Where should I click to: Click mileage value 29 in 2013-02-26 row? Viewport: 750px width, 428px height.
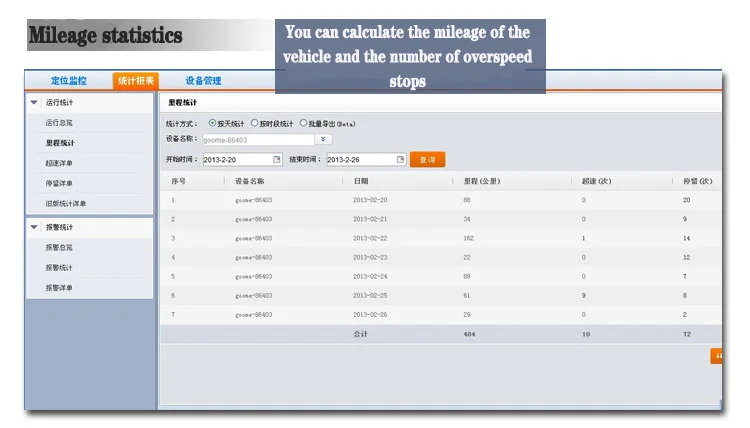click(467, 315)
